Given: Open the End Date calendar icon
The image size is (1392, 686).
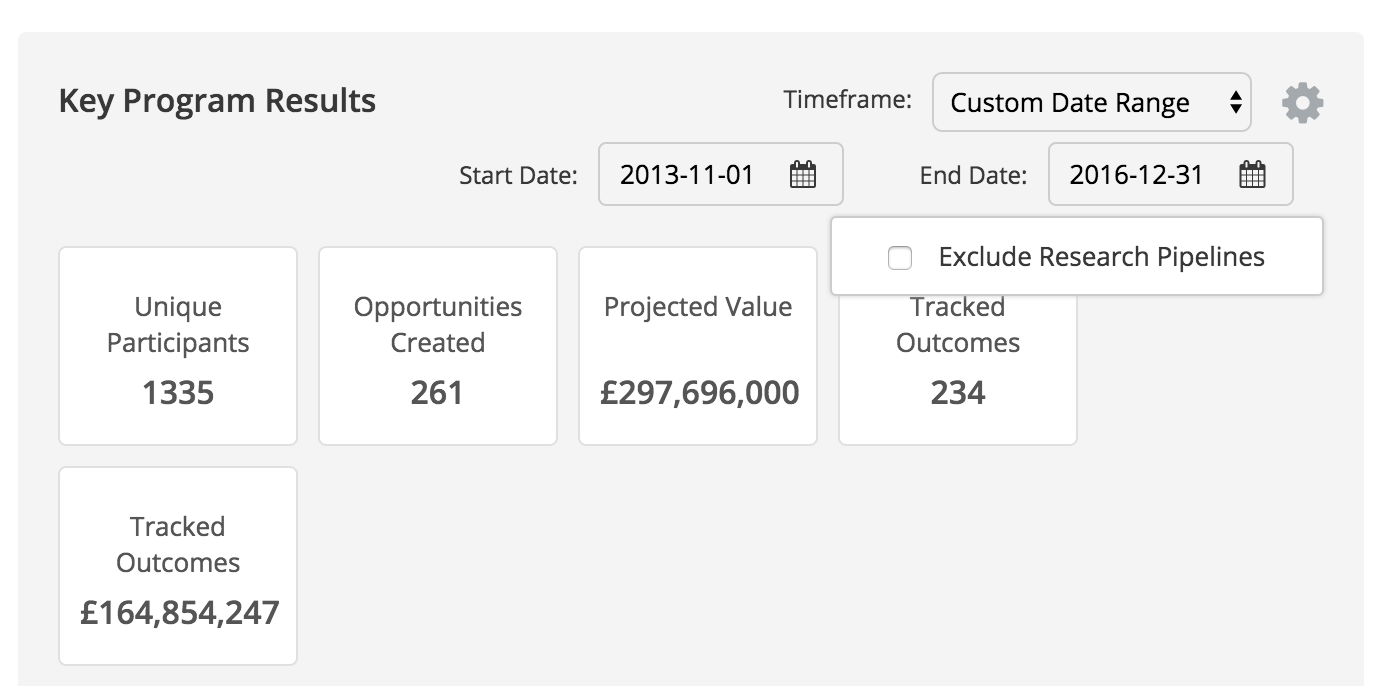Looking at the screenshot, I should point(1252,175).
